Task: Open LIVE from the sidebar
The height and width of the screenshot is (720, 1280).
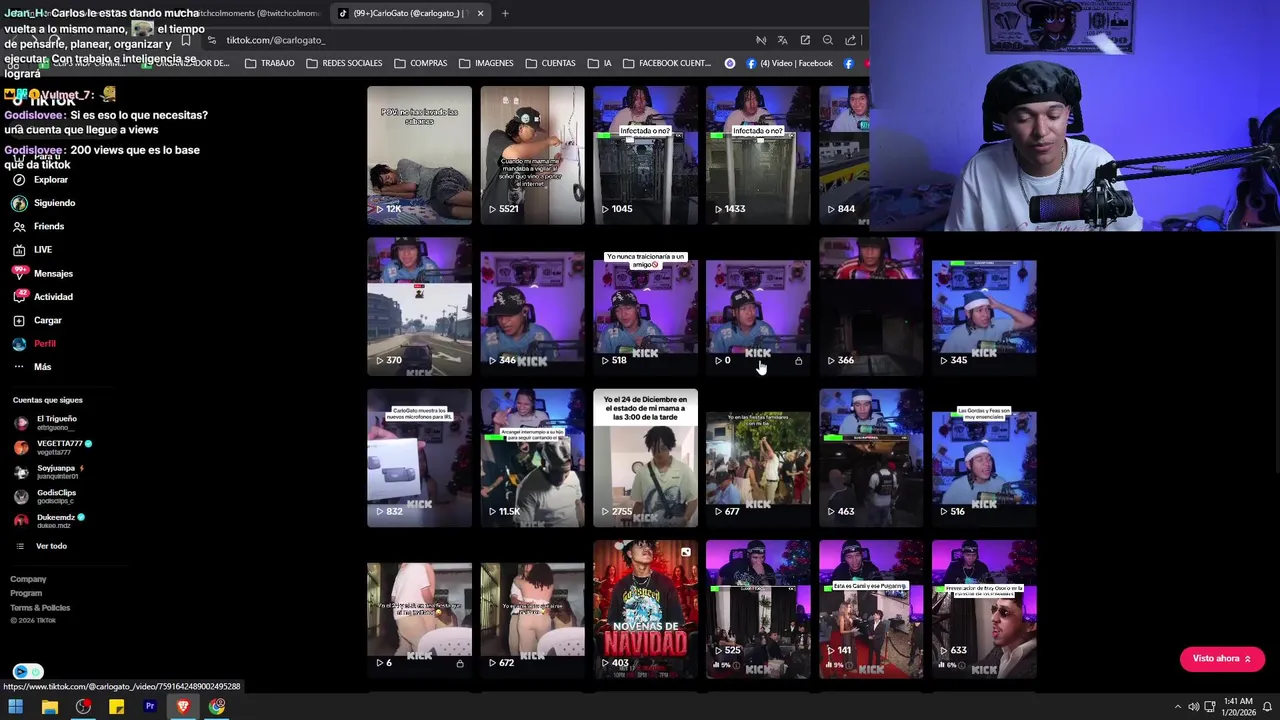Action: pyautogui.click(x=33, y=250)
